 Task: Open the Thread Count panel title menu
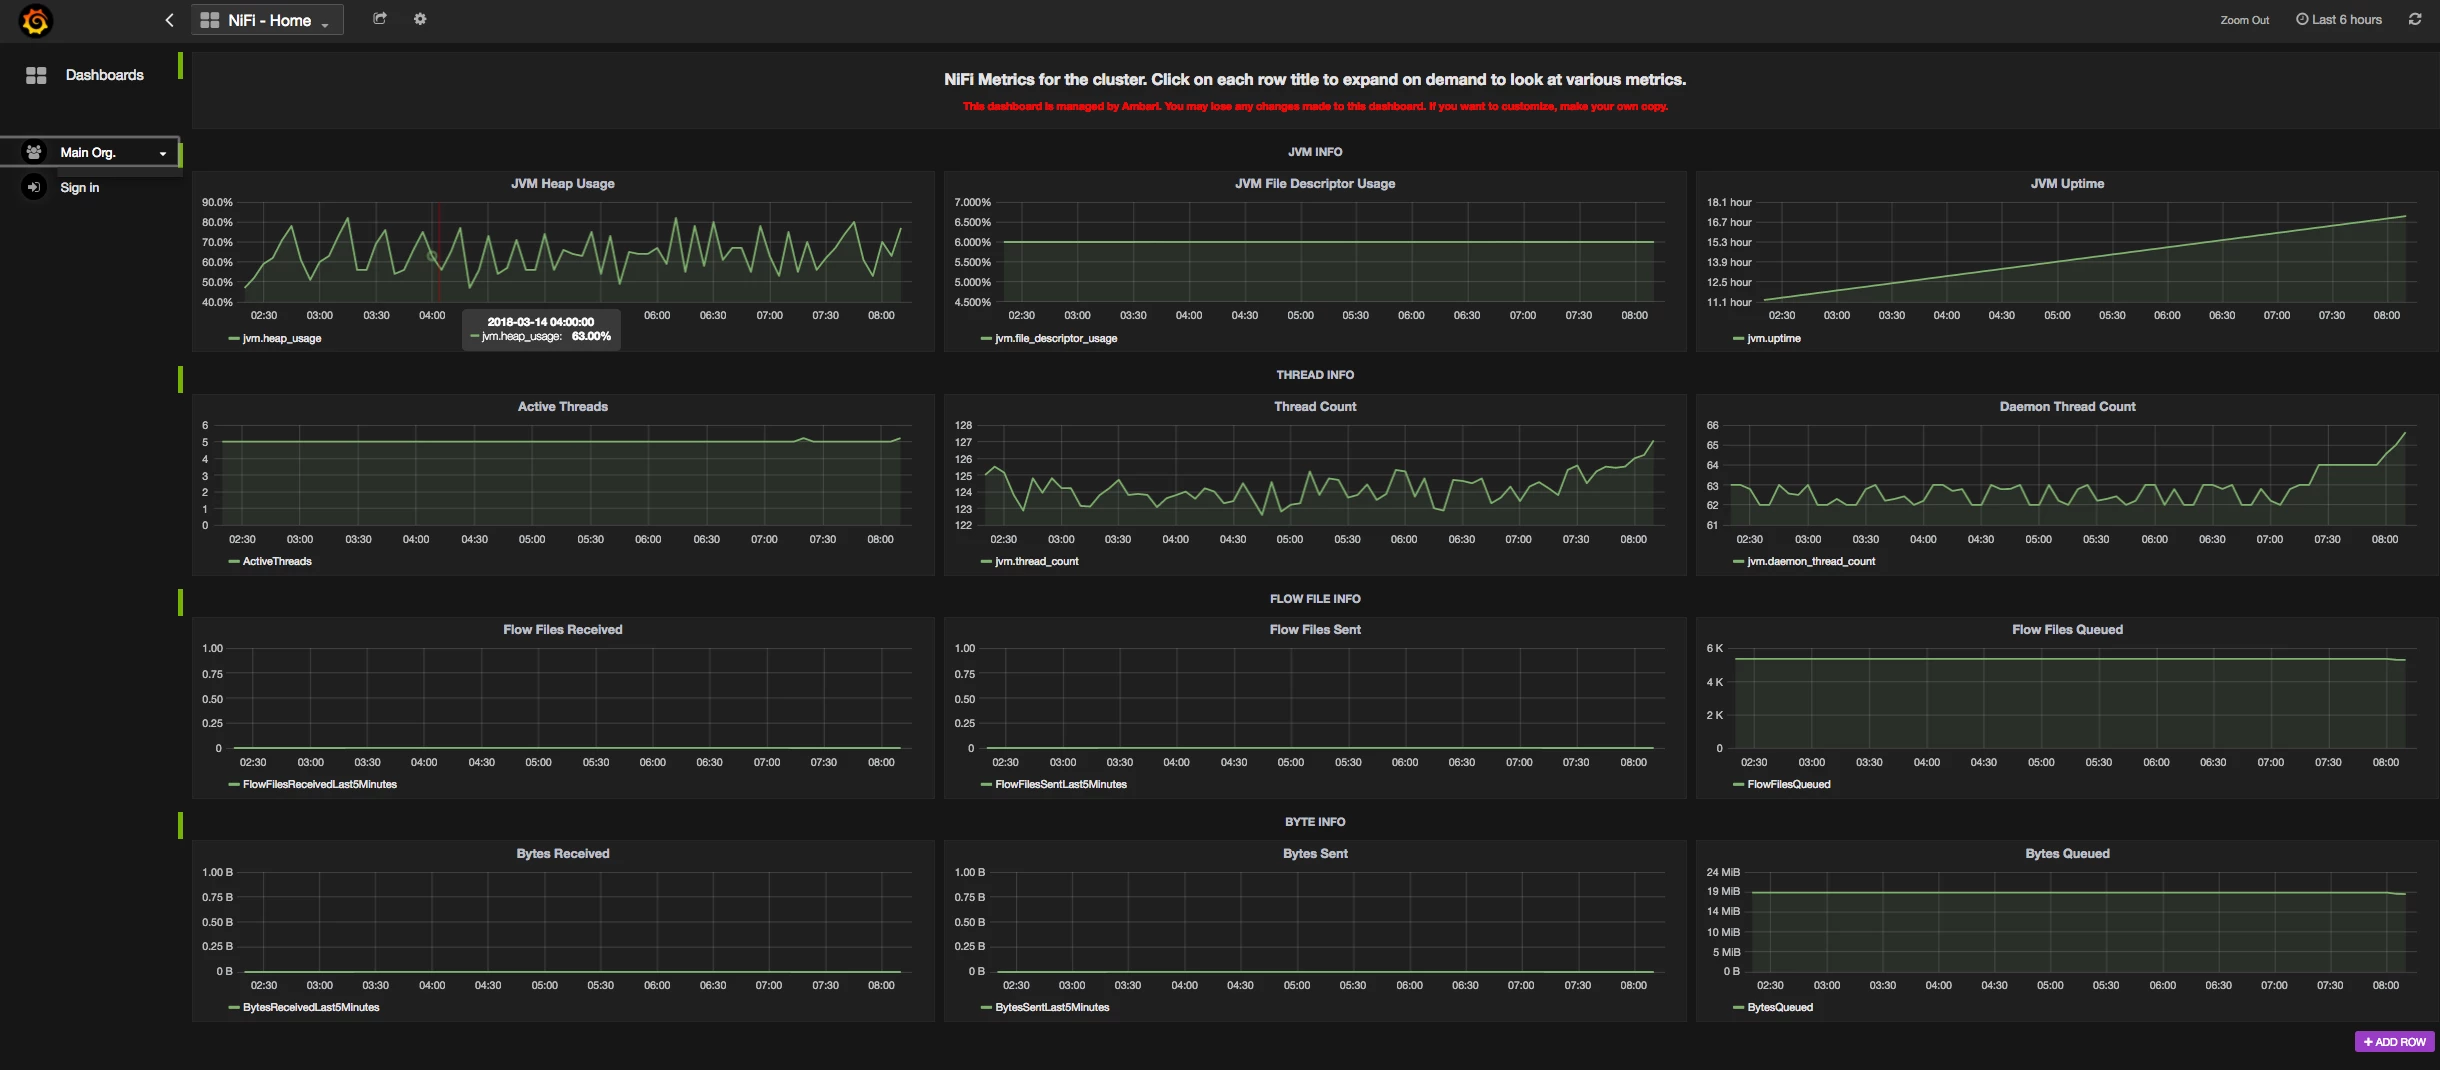1315,407
